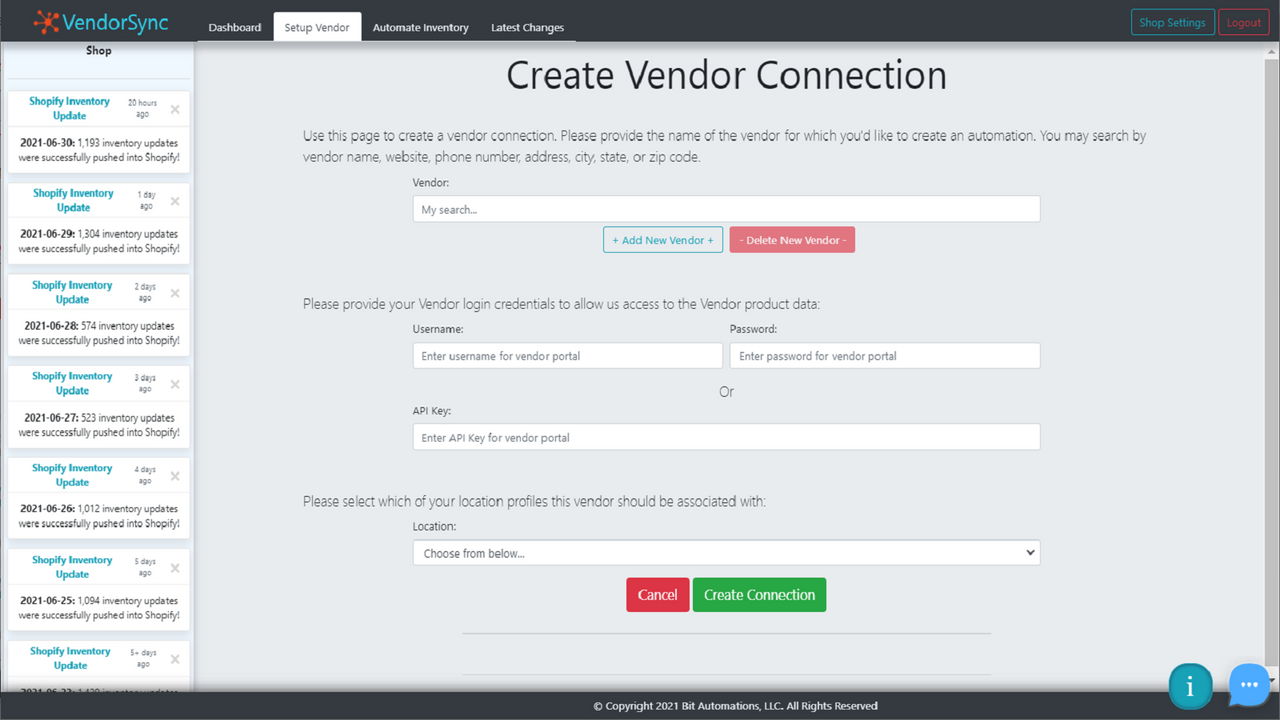The width and height of the screenshot is (1280, 720).
Task: Log out of VendorSync
Action: point(1243,21)
